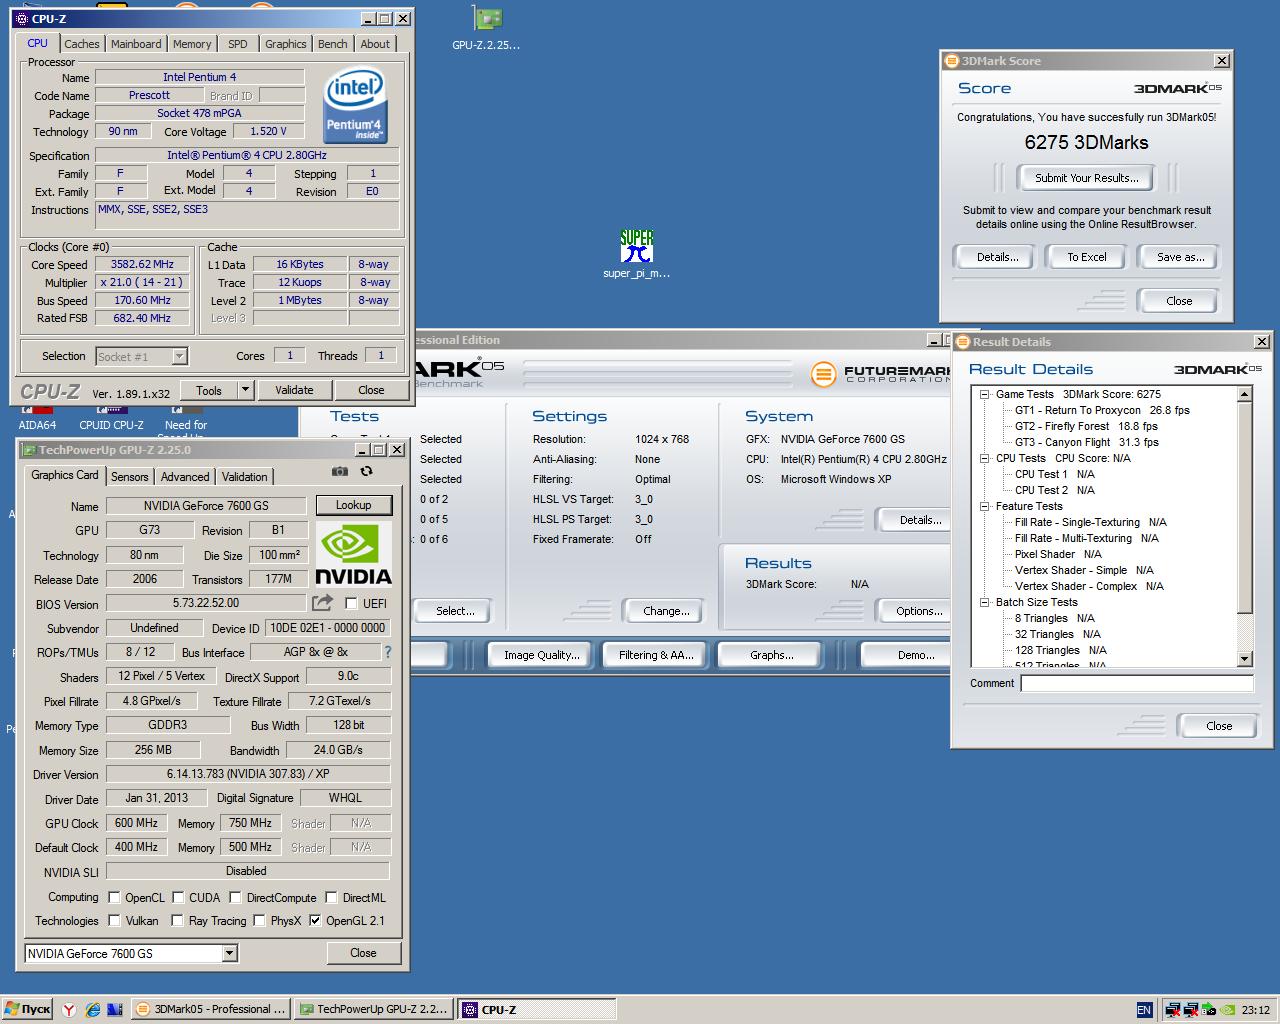This screenshot has width=1280, height=1024.
Task: Toggle the DirectML checkbox
Action: (332, 898)
